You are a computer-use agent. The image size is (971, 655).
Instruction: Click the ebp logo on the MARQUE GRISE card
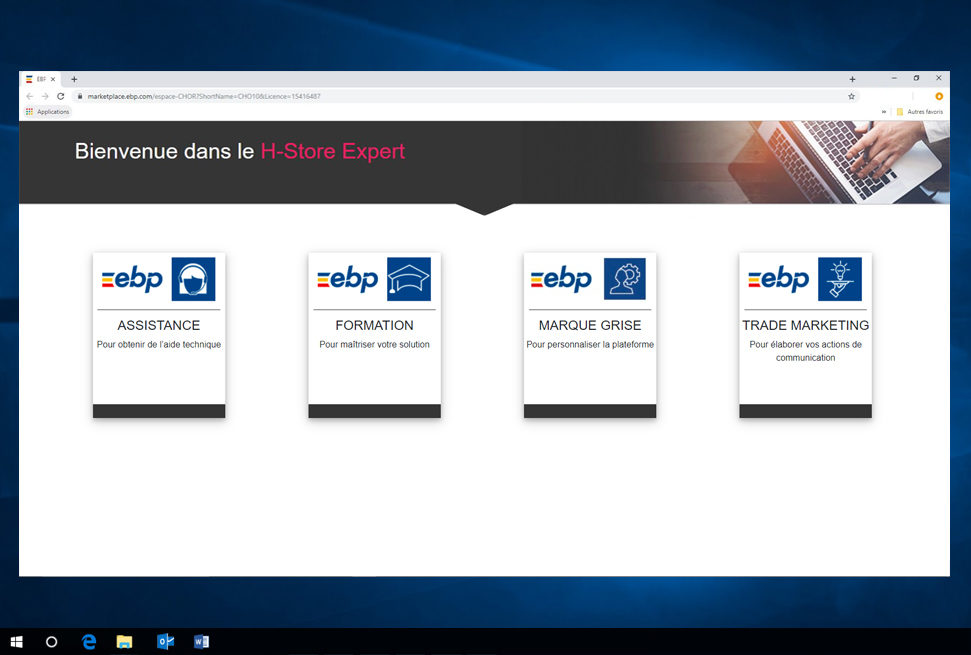tap(561, 279)
